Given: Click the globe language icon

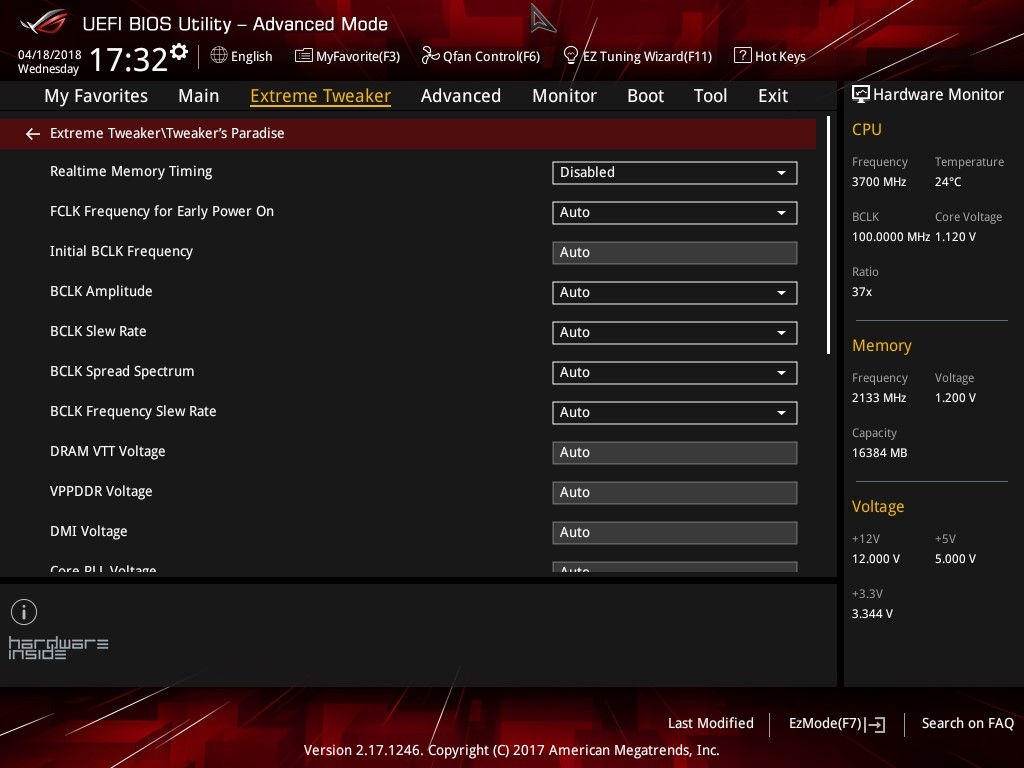Looking at the screenshot, I should point(219,56).
